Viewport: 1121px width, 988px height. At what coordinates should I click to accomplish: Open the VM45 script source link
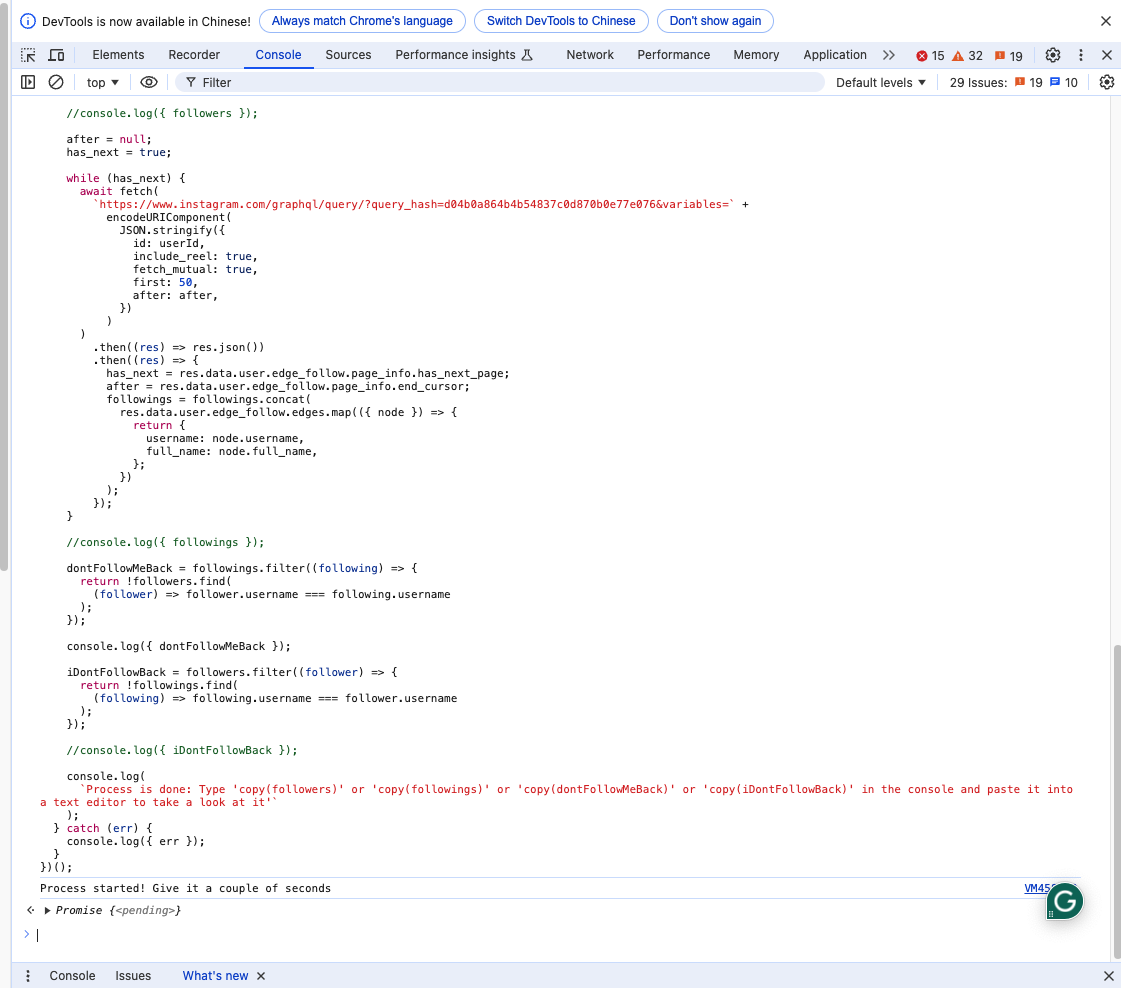tap(1037, 888)
